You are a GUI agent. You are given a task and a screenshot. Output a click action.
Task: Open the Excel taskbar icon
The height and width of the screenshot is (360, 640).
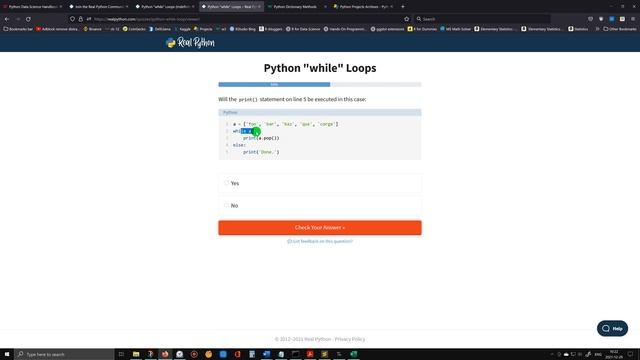click(x=353, y=354)
